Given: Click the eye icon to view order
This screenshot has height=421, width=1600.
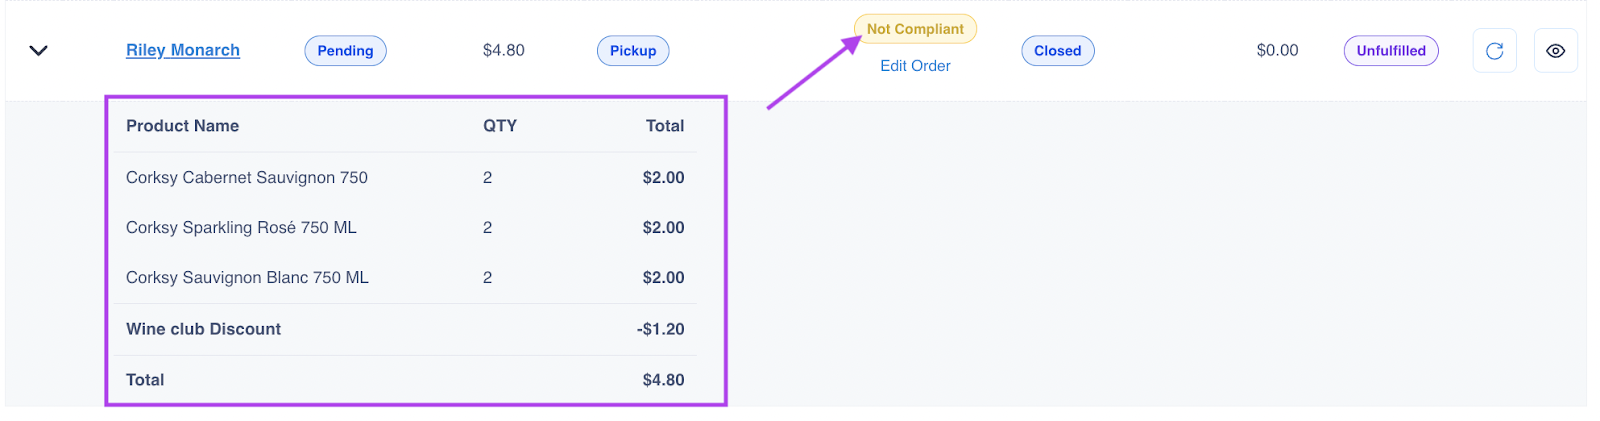Looking at the screenshot, I should [1555, 51].
